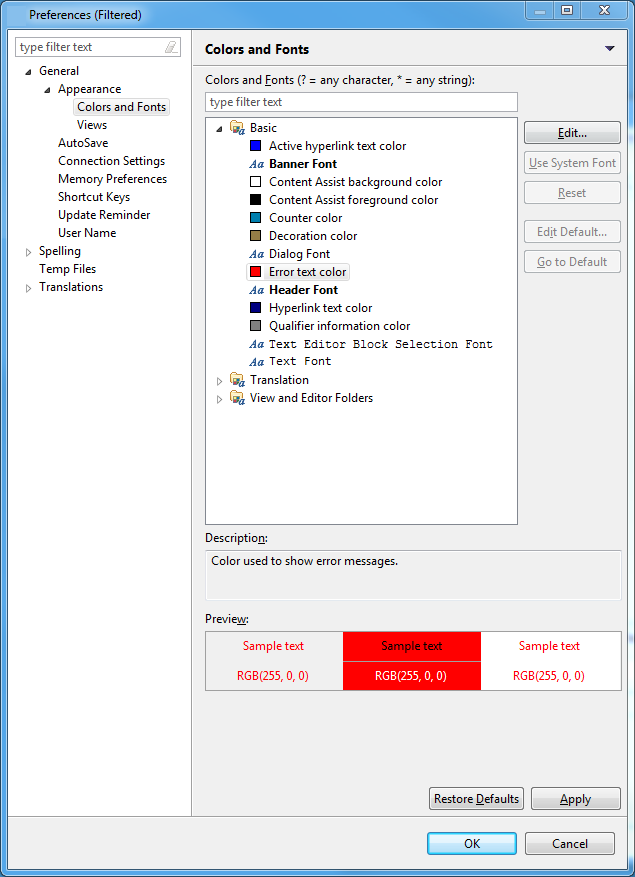Expand View and Editor Folders category
Image resolution: width=635 pixels, height=877 pixels.
click(x=220, y=399)
